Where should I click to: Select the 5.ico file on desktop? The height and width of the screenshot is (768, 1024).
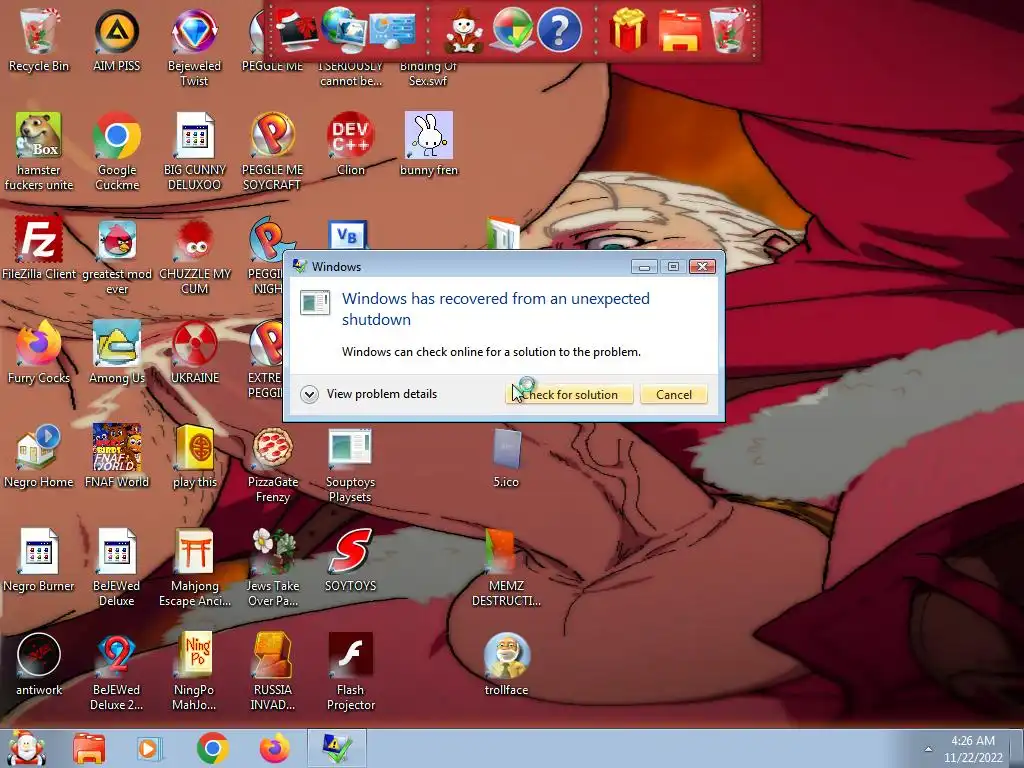pyautogui.click(x=506, y=456)
